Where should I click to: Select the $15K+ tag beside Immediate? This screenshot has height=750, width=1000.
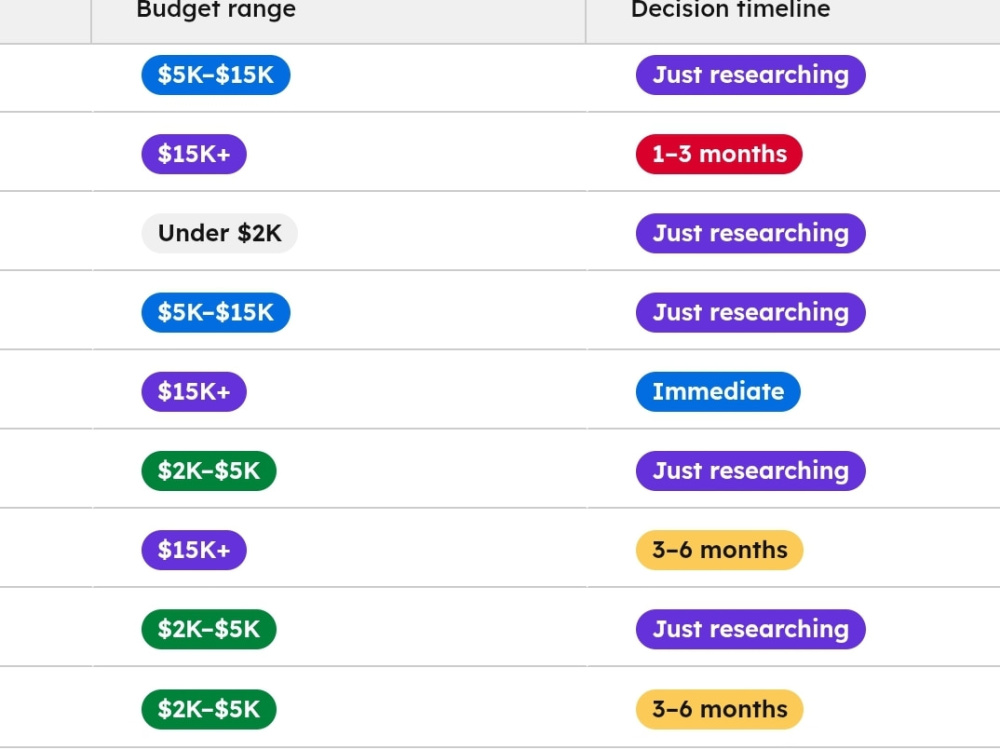click(194, 392)
